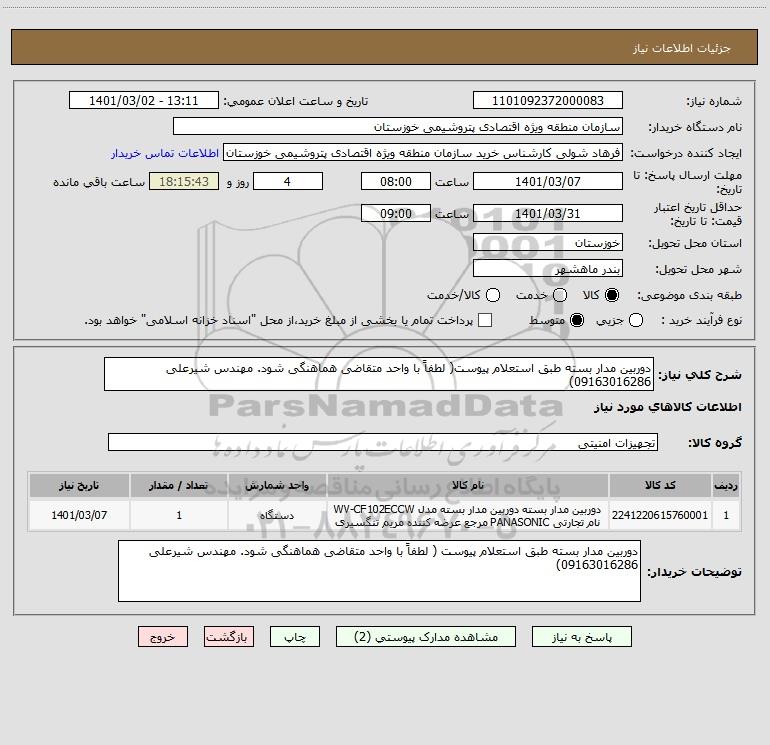Click the response deadline date 1401/03/07 field

548,182
